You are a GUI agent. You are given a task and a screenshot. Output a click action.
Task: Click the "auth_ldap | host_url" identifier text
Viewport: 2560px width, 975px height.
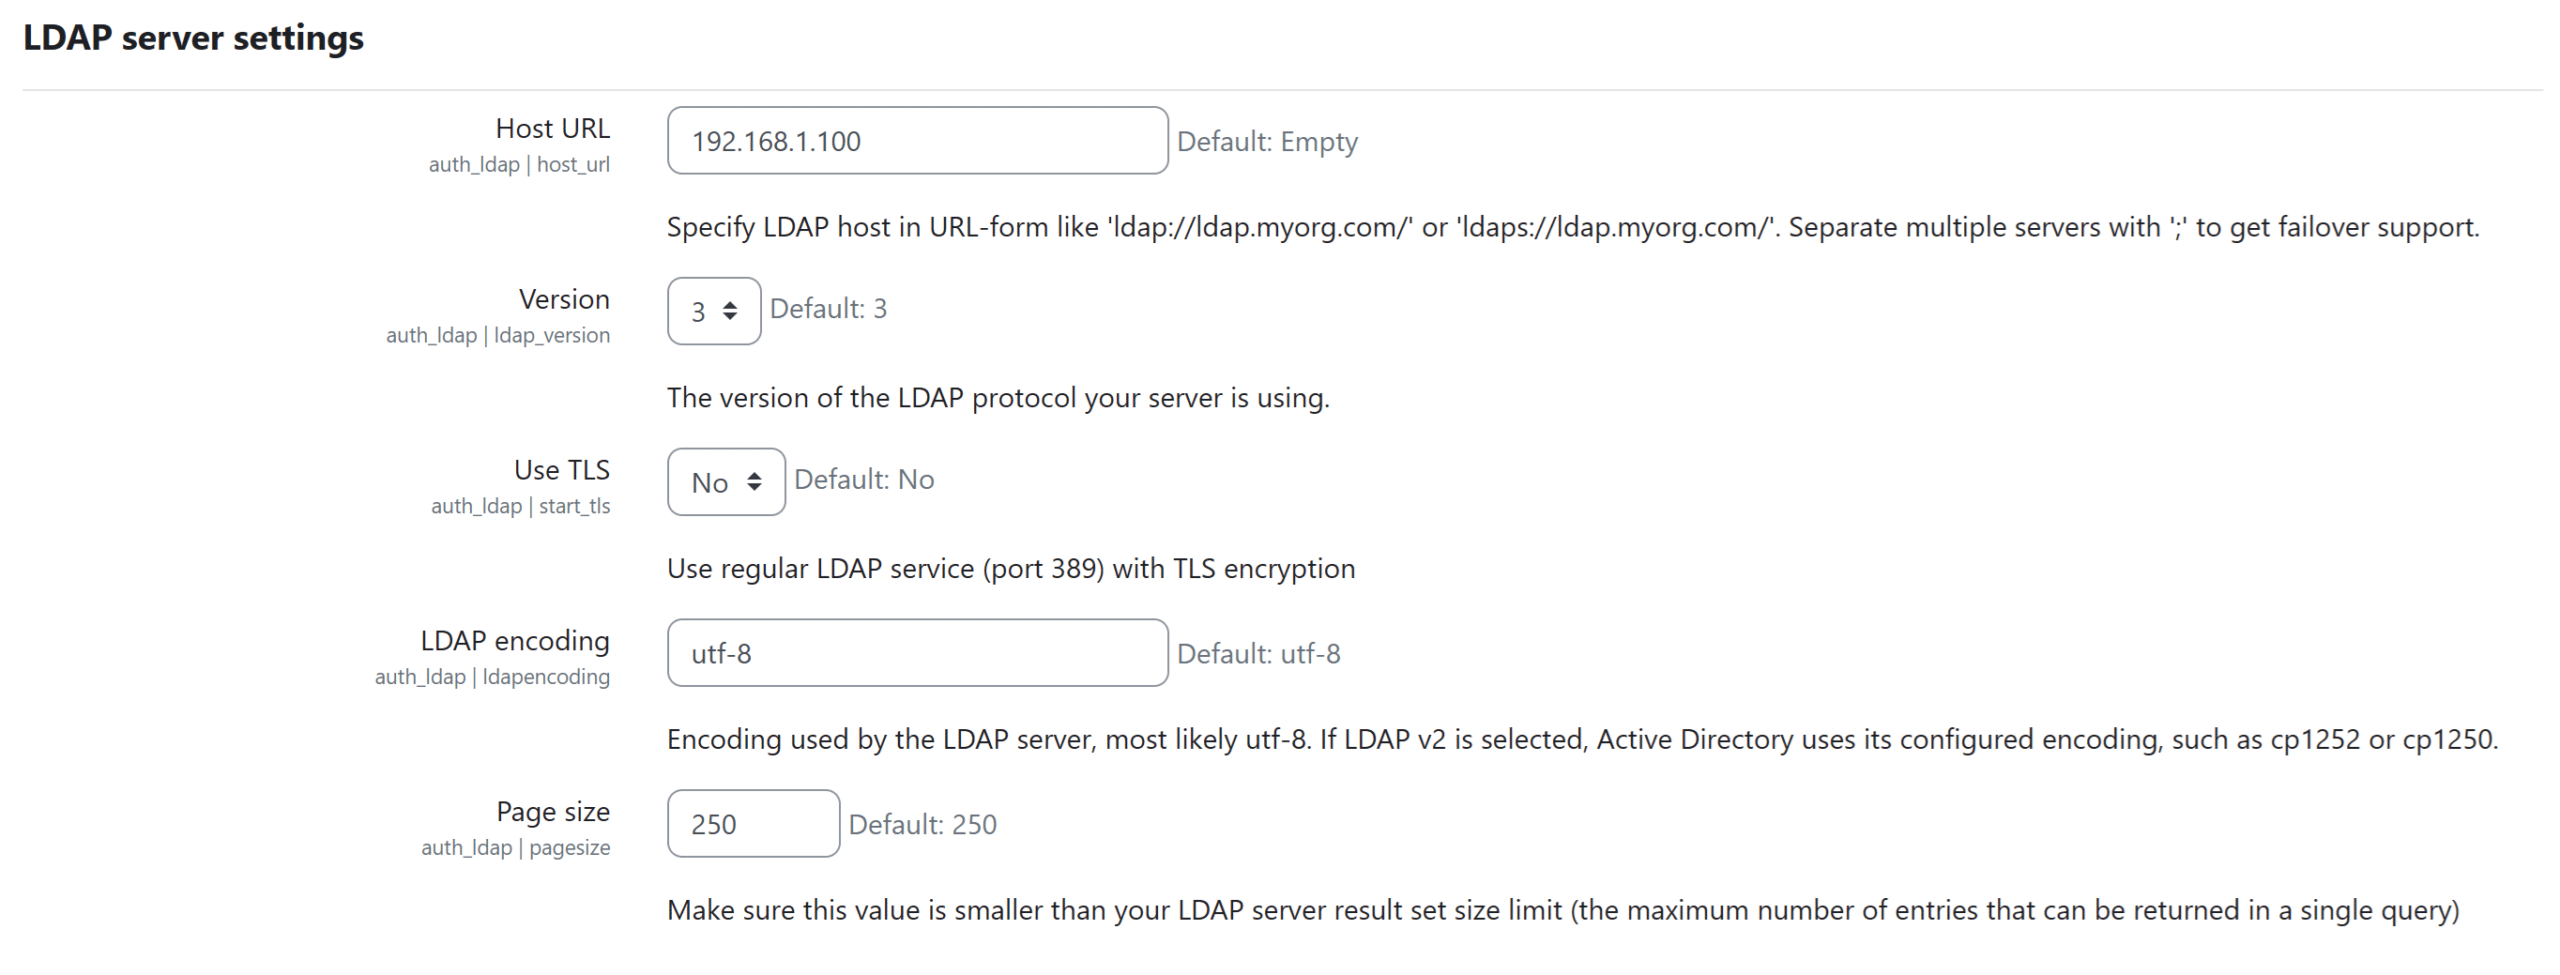[x=519, y=165]
